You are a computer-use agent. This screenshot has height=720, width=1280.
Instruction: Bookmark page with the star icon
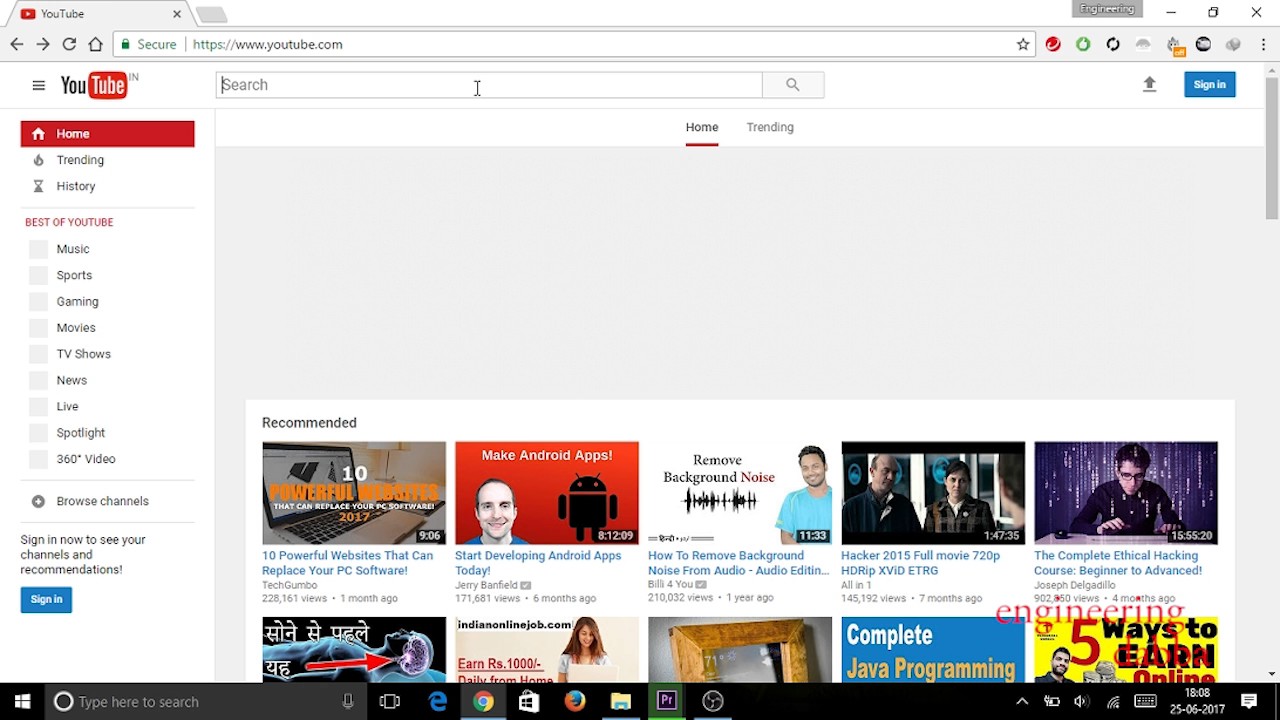point(1023,44)
